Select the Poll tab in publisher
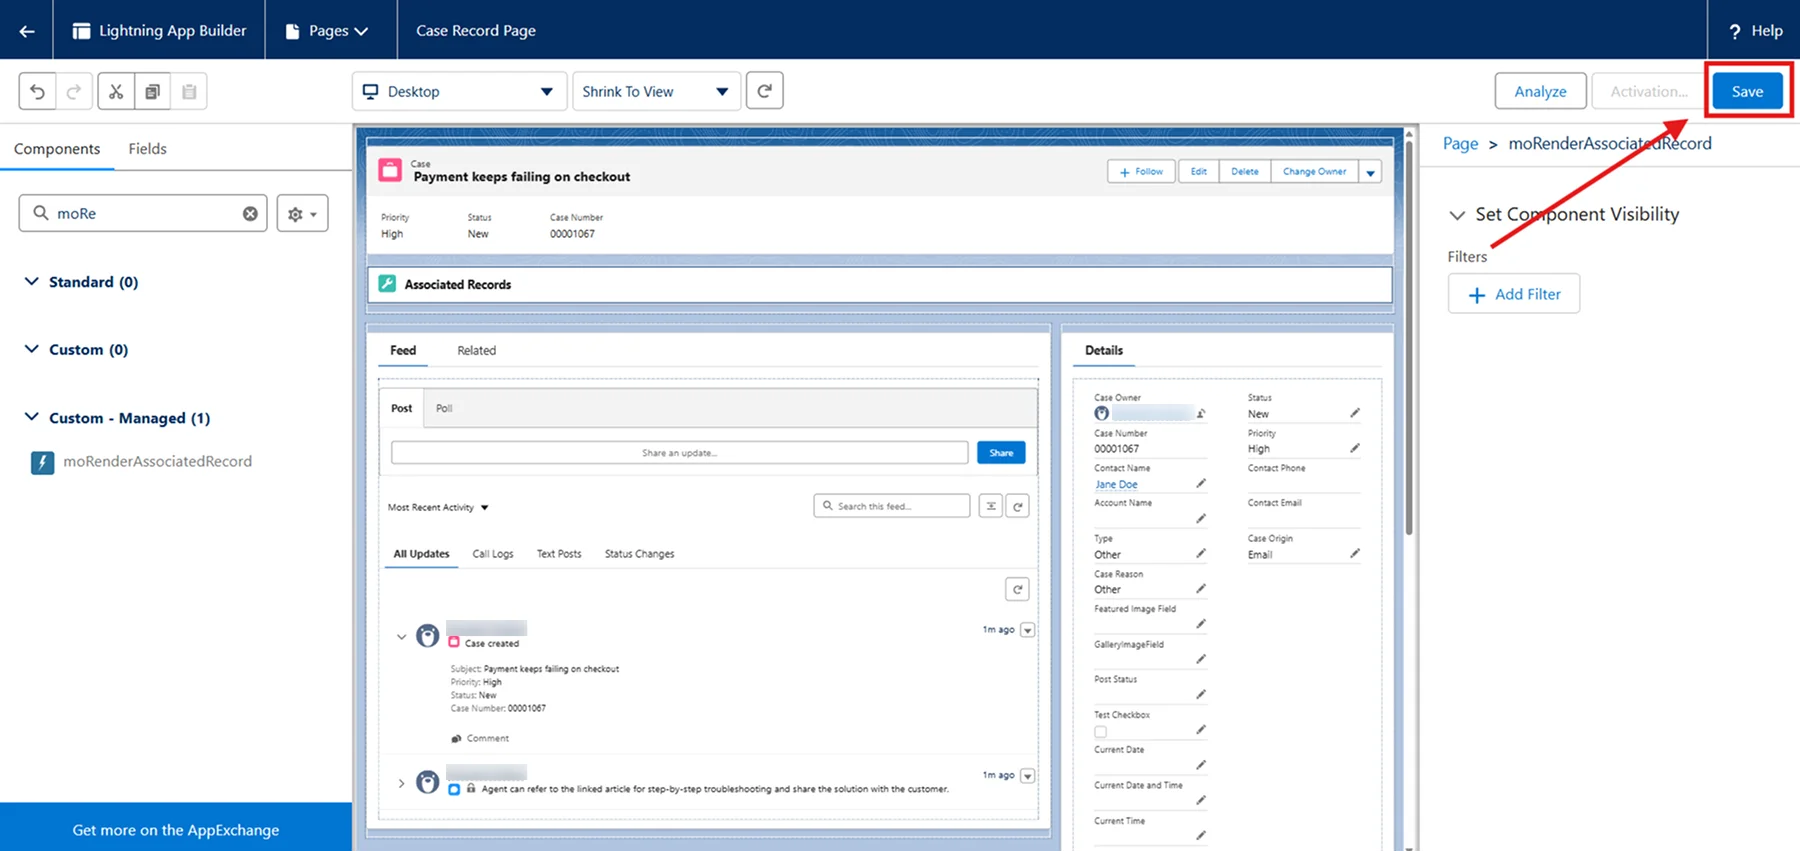This screenshot has width=1800, height=852. [x=444, y=408]
